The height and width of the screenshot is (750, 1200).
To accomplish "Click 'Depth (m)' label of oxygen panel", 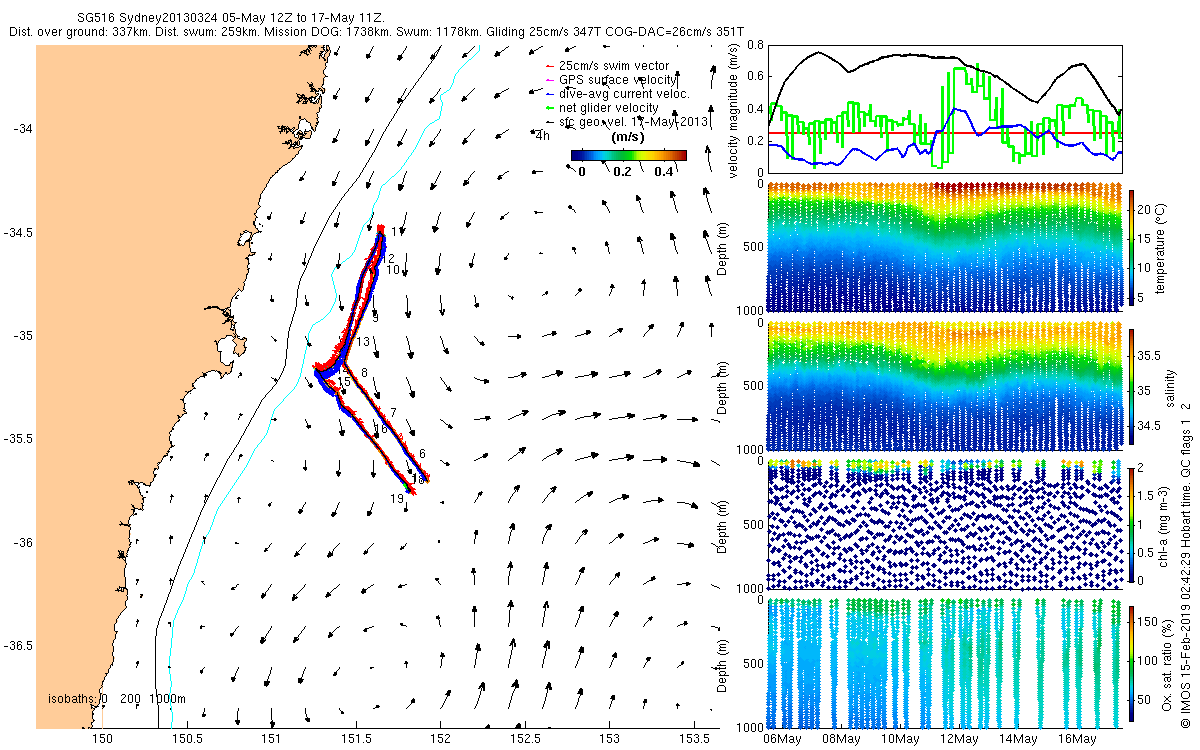I will (x=723, y=664).
